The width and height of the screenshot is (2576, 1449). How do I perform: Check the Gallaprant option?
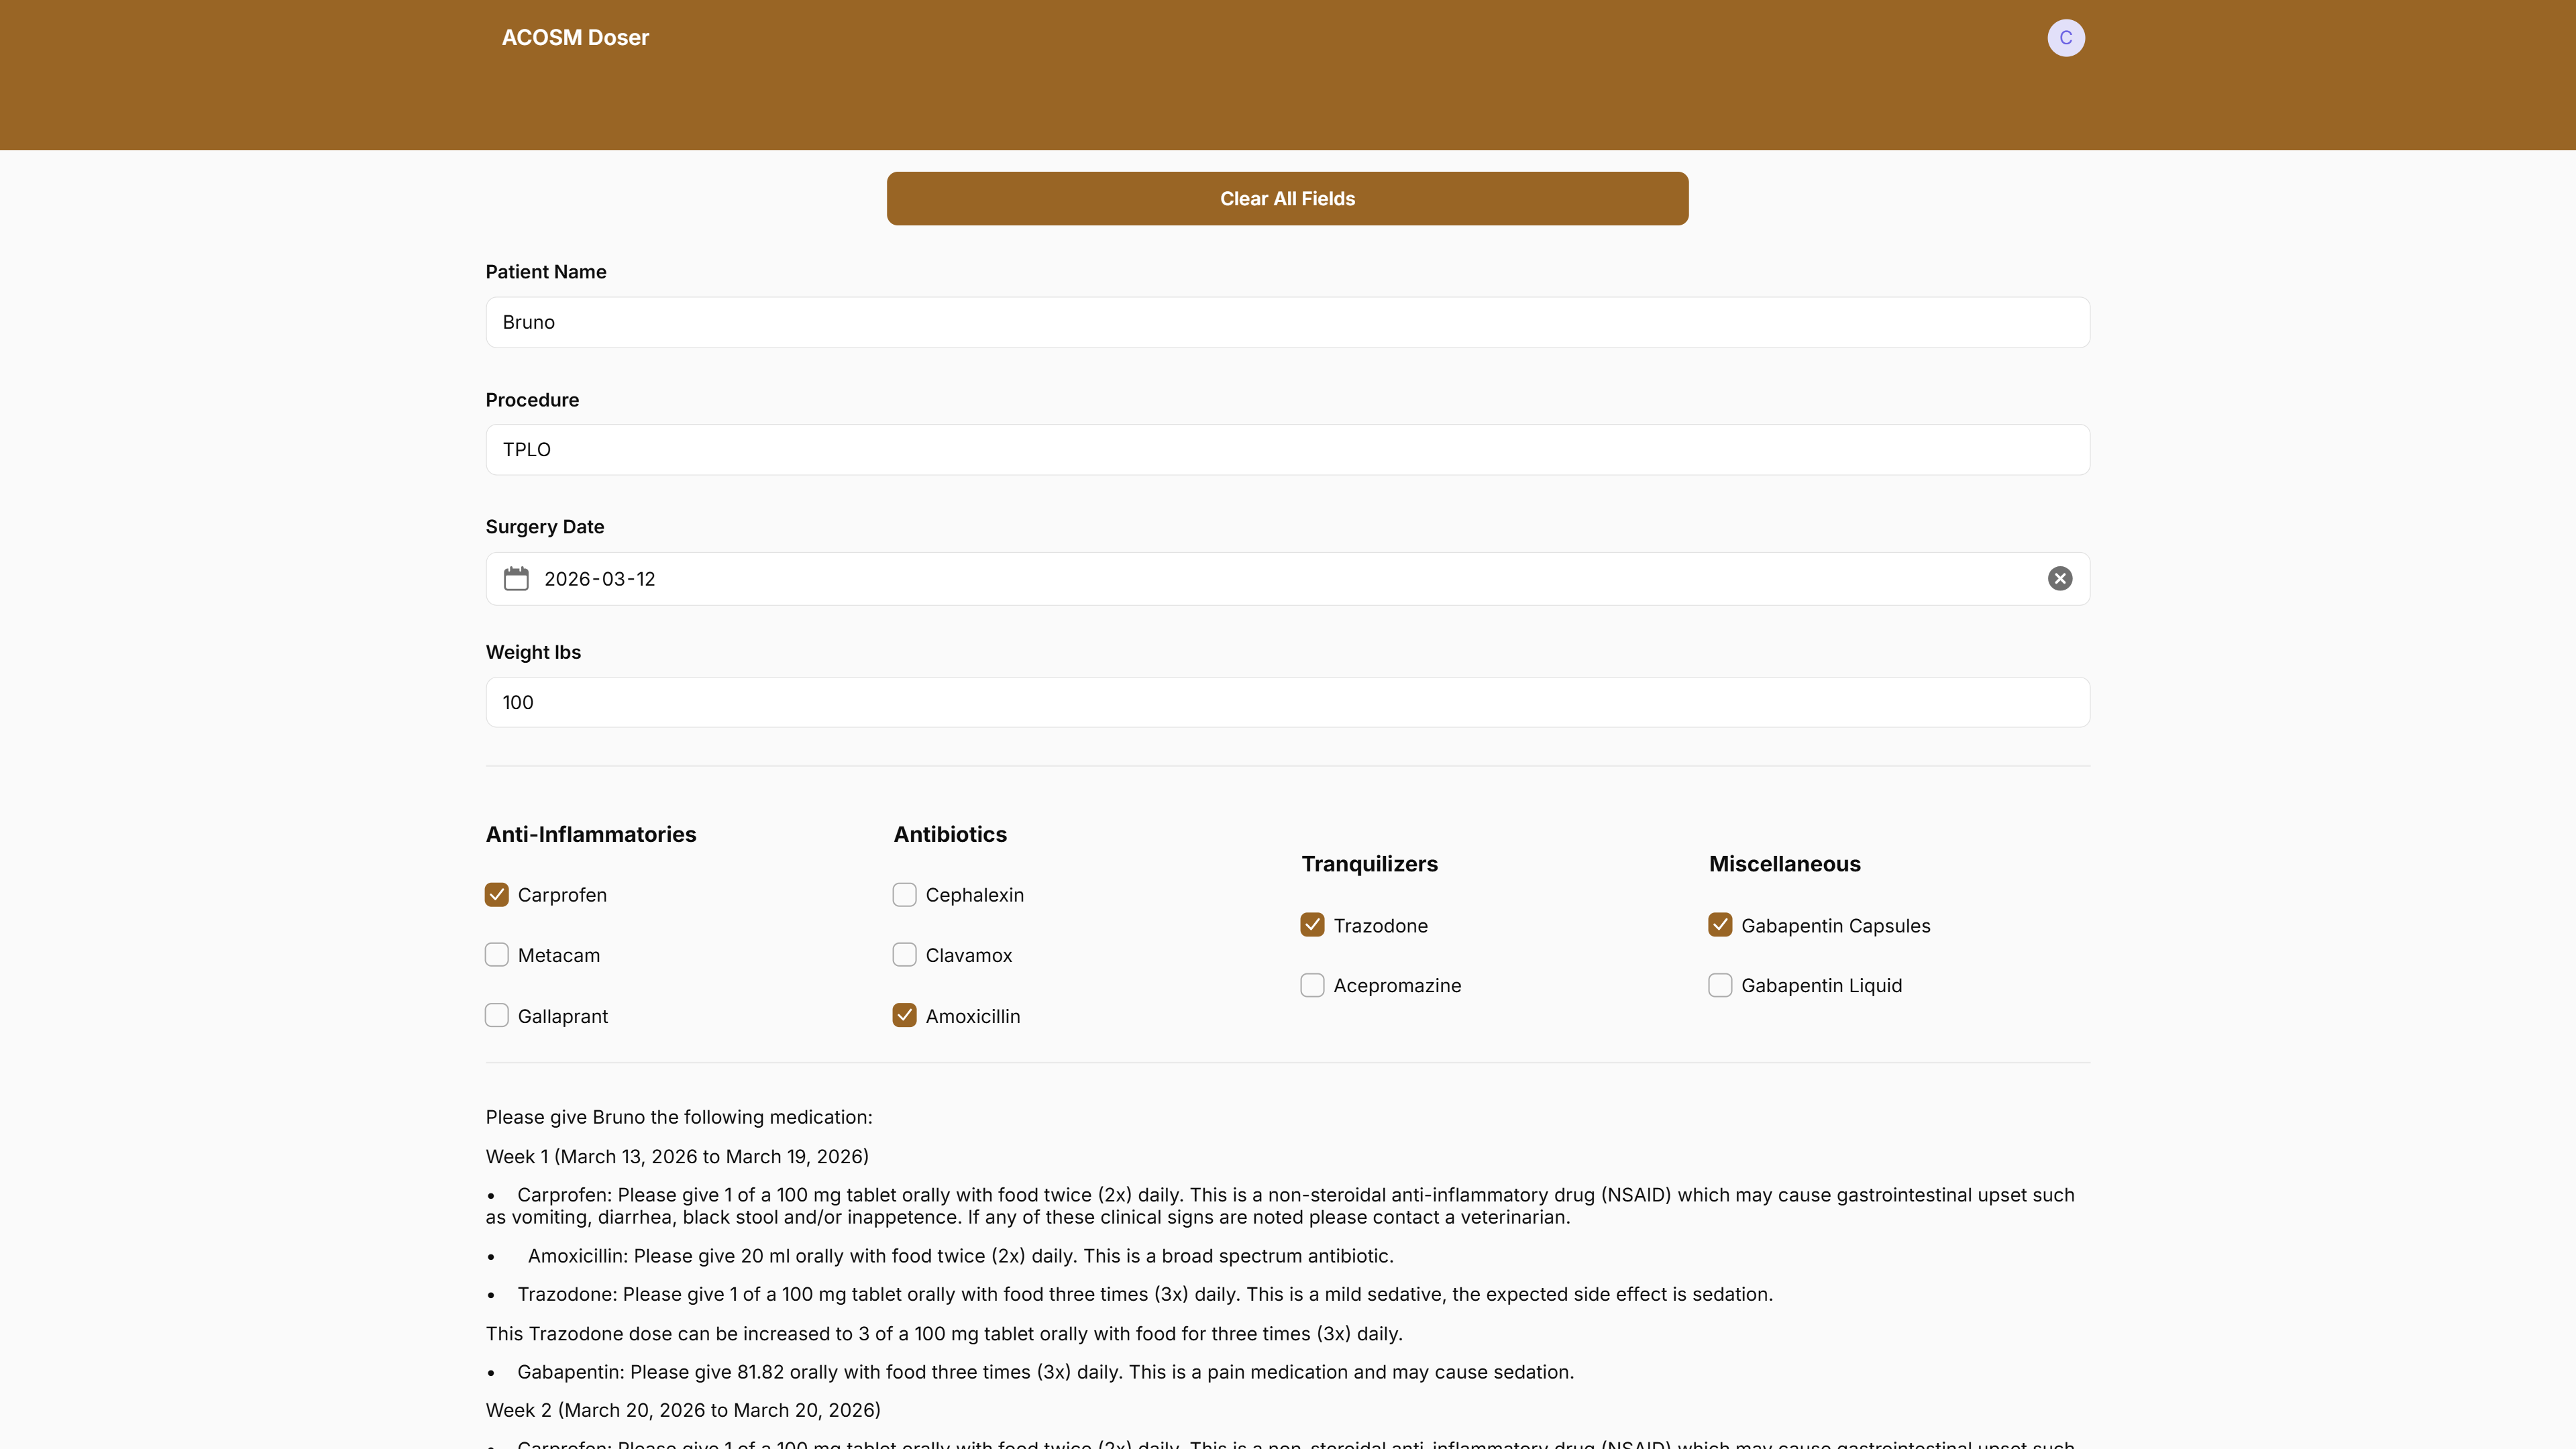tap(497, 1016)
